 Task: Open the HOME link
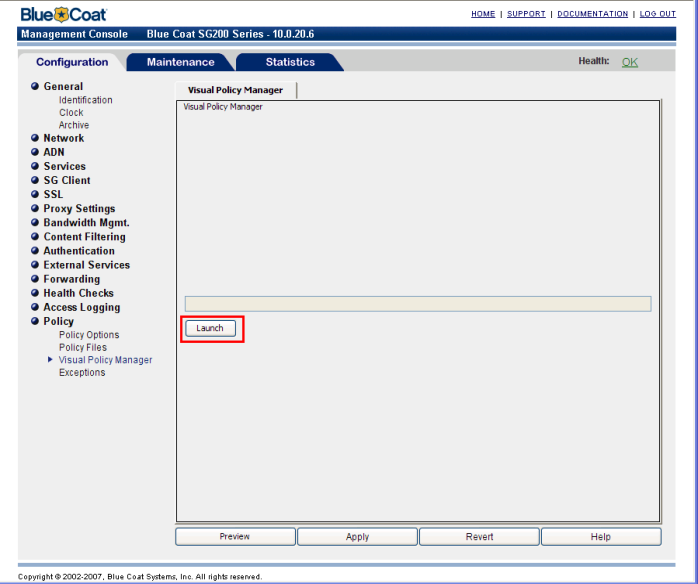483,14
